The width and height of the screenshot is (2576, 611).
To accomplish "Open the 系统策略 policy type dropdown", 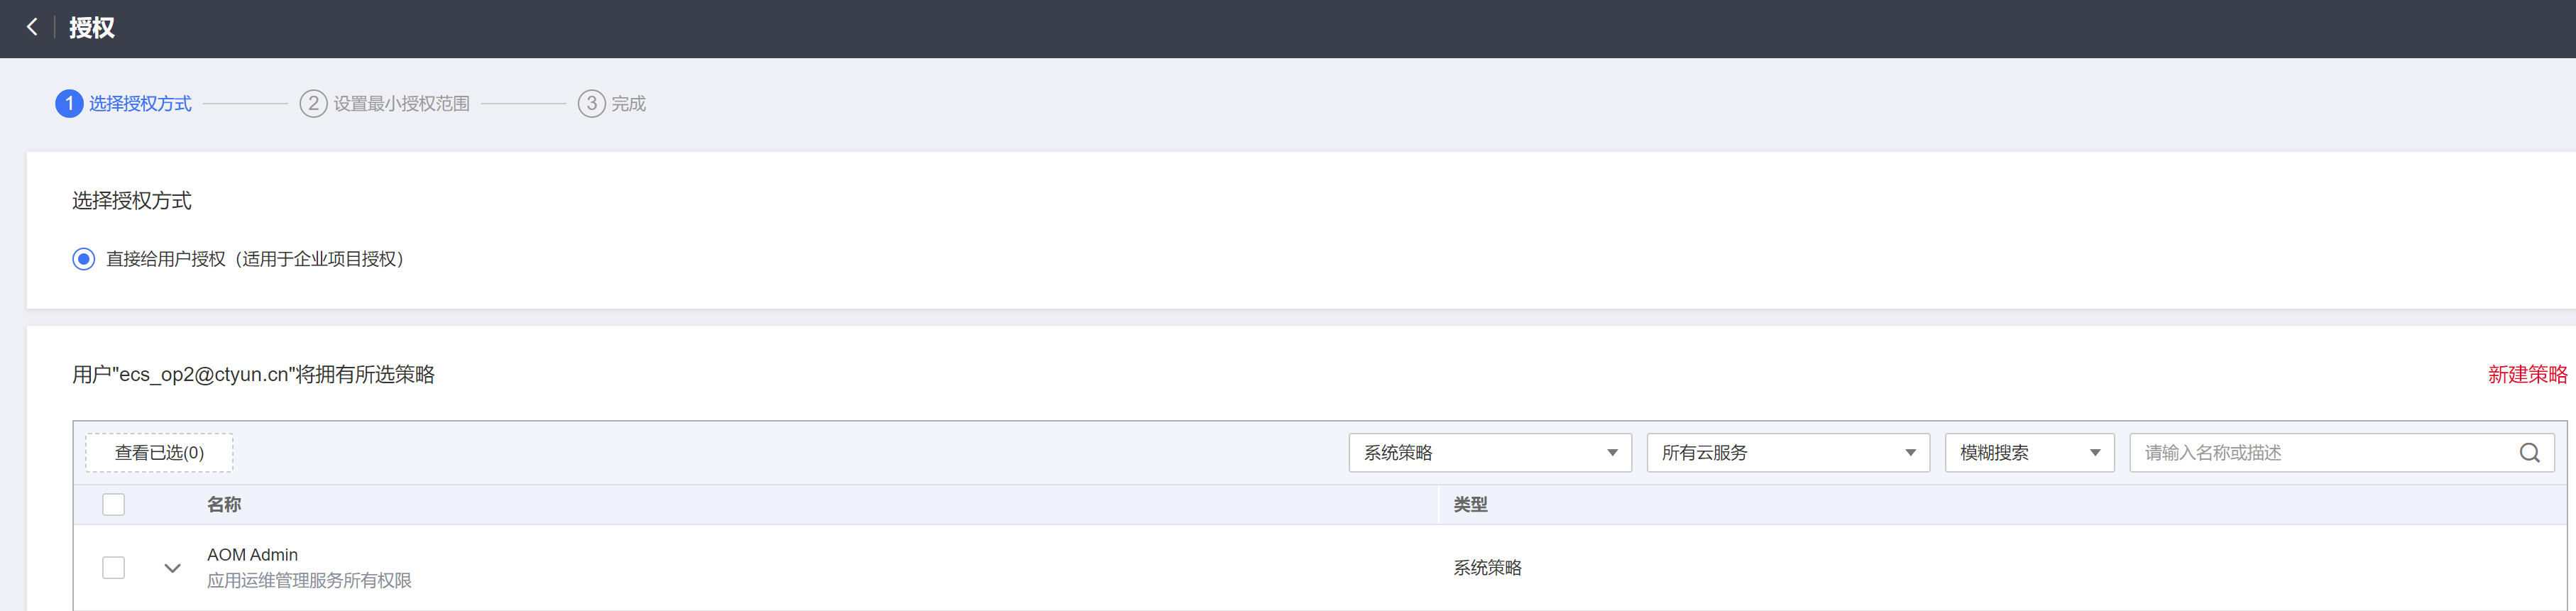I will coord(1489,453).
